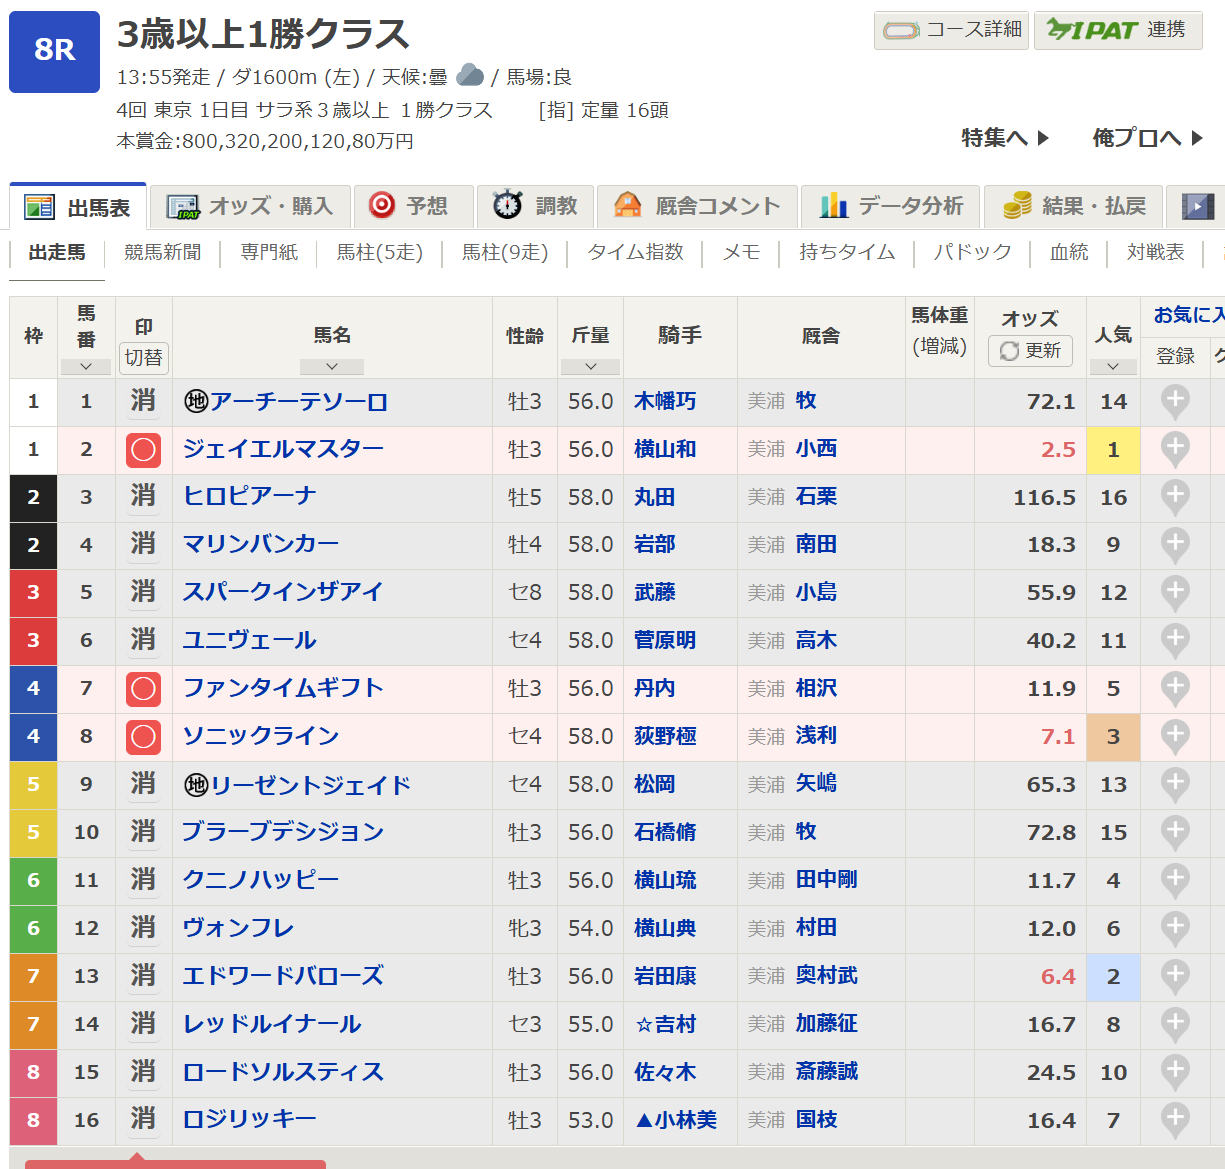
Task: Toggle 消 mark for ヒロピアーナ
Action: click(x=143, y=497)
